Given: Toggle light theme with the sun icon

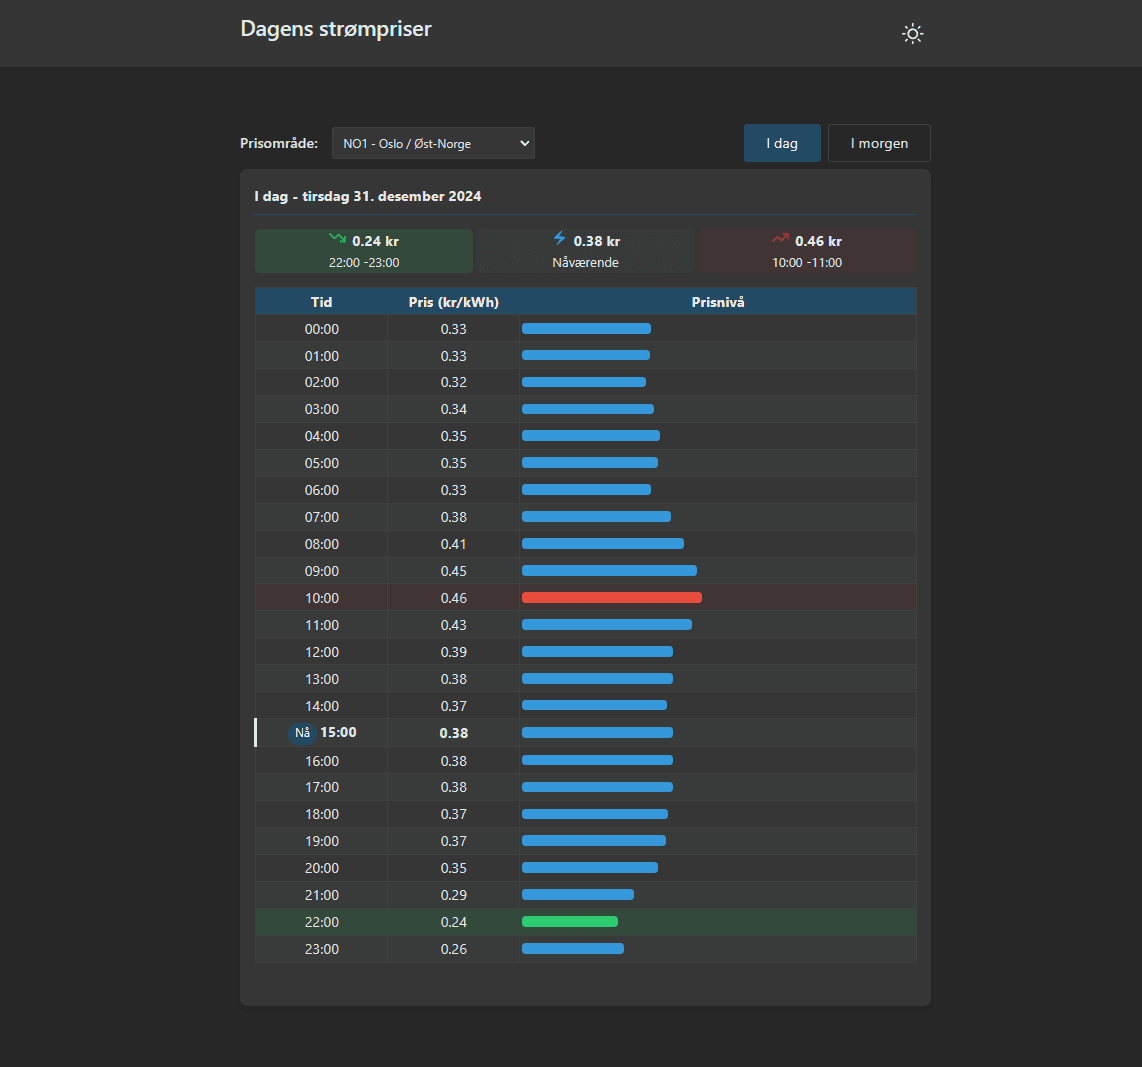Looking at the screenshot, I should (912, 34).
